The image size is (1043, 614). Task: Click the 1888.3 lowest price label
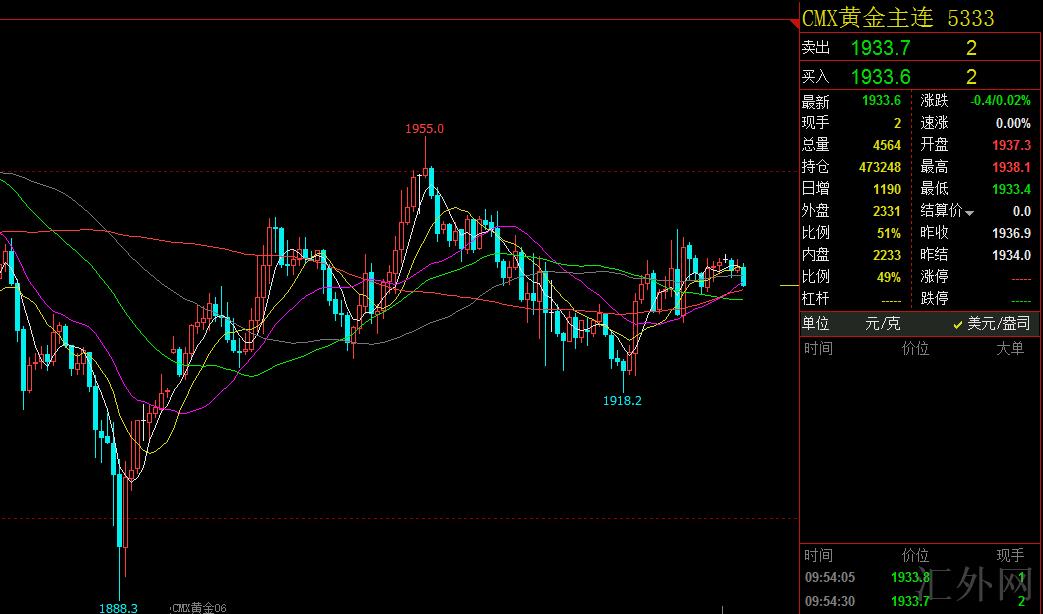coord(118,607)
